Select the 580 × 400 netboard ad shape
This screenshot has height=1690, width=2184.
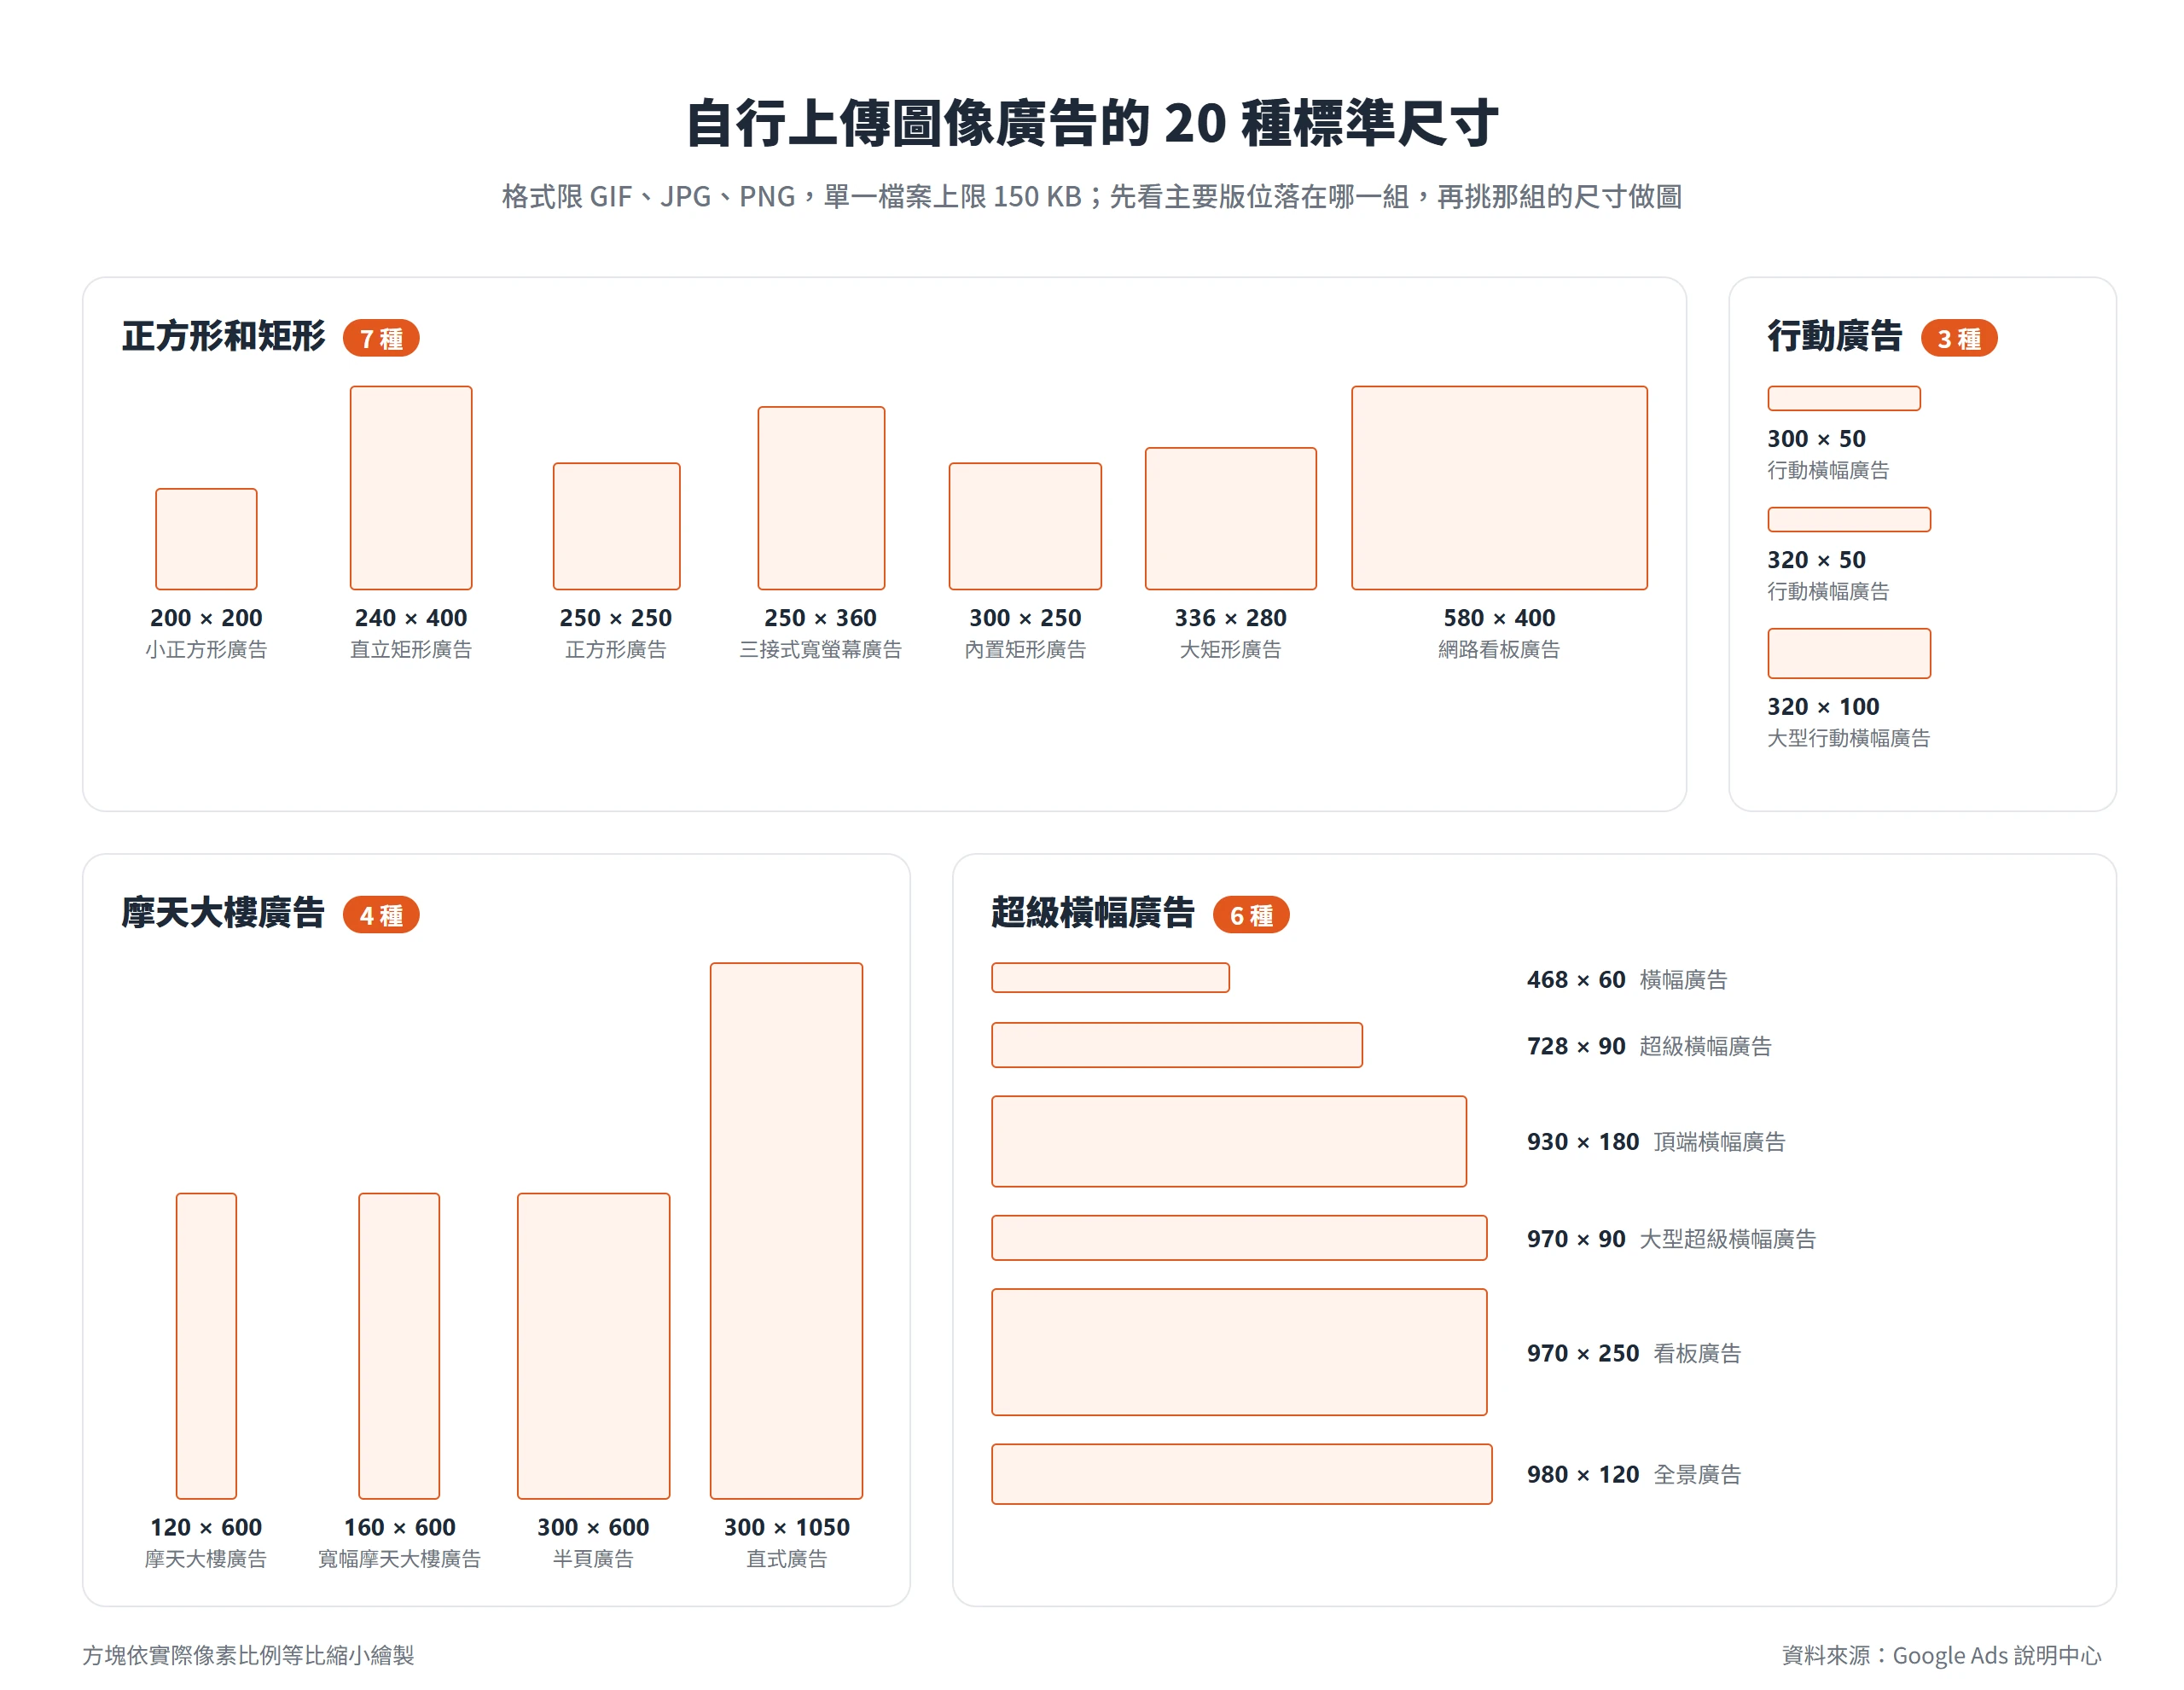click(x=1499, y=488)
